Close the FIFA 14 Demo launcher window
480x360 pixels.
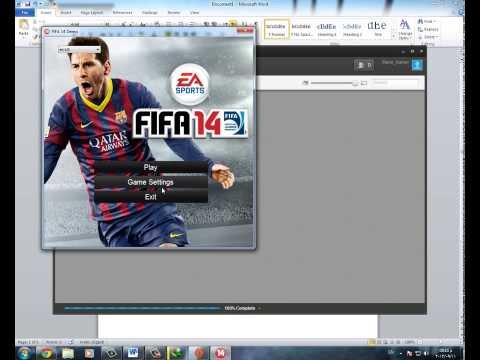pyautogui.click(x=246, y=31)
